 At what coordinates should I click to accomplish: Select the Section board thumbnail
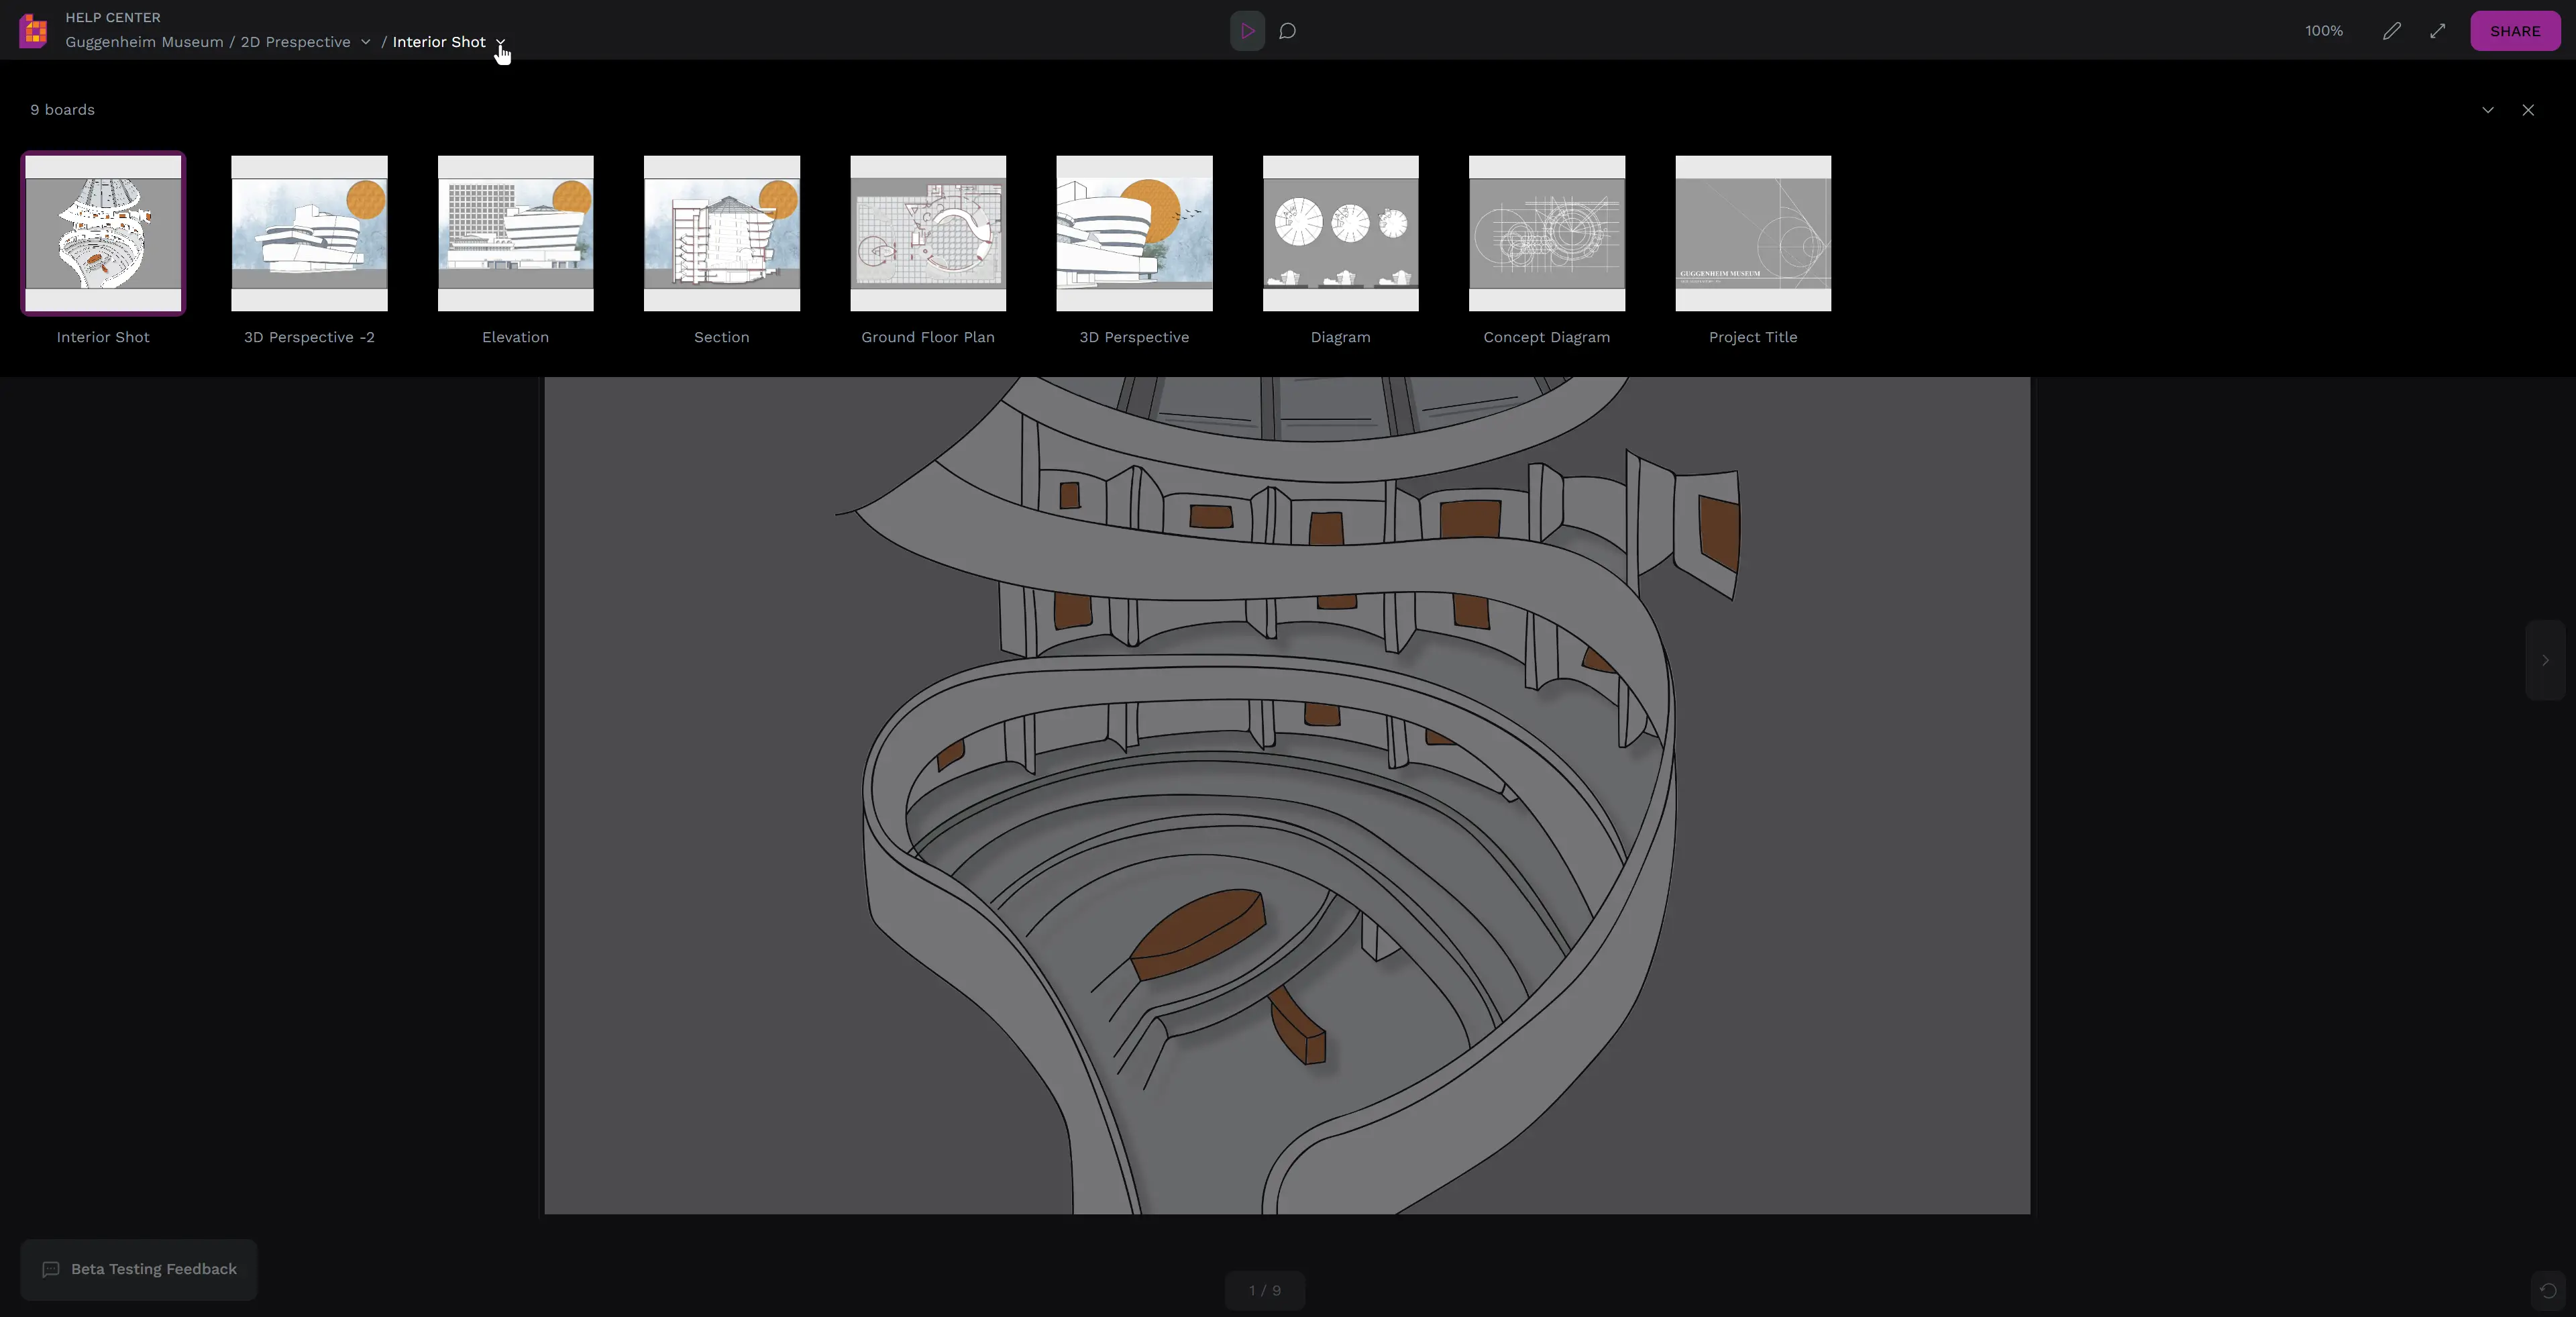[721, 233]
